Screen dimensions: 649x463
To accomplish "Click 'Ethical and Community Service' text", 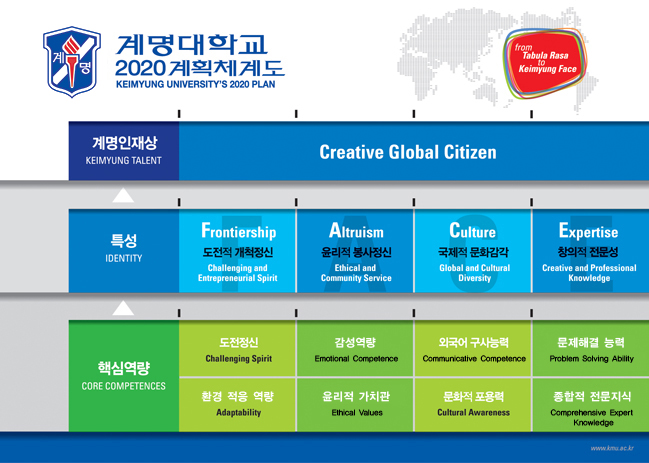I will pyautogui.click(x=356, y=273).
